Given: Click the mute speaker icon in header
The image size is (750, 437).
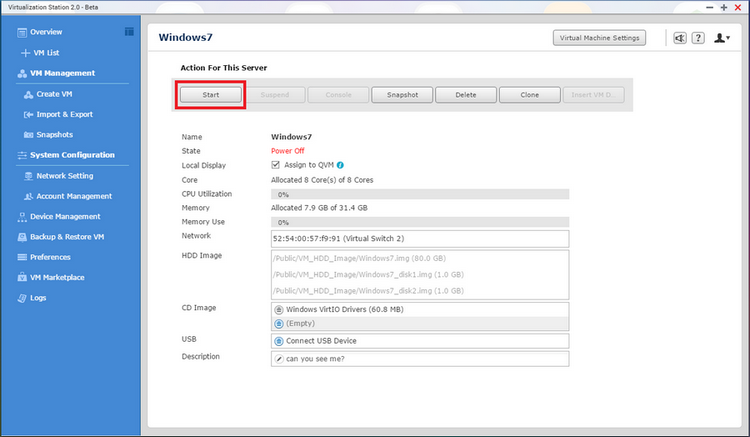Looking at the screenshot, I should click(x=680, y=38).
